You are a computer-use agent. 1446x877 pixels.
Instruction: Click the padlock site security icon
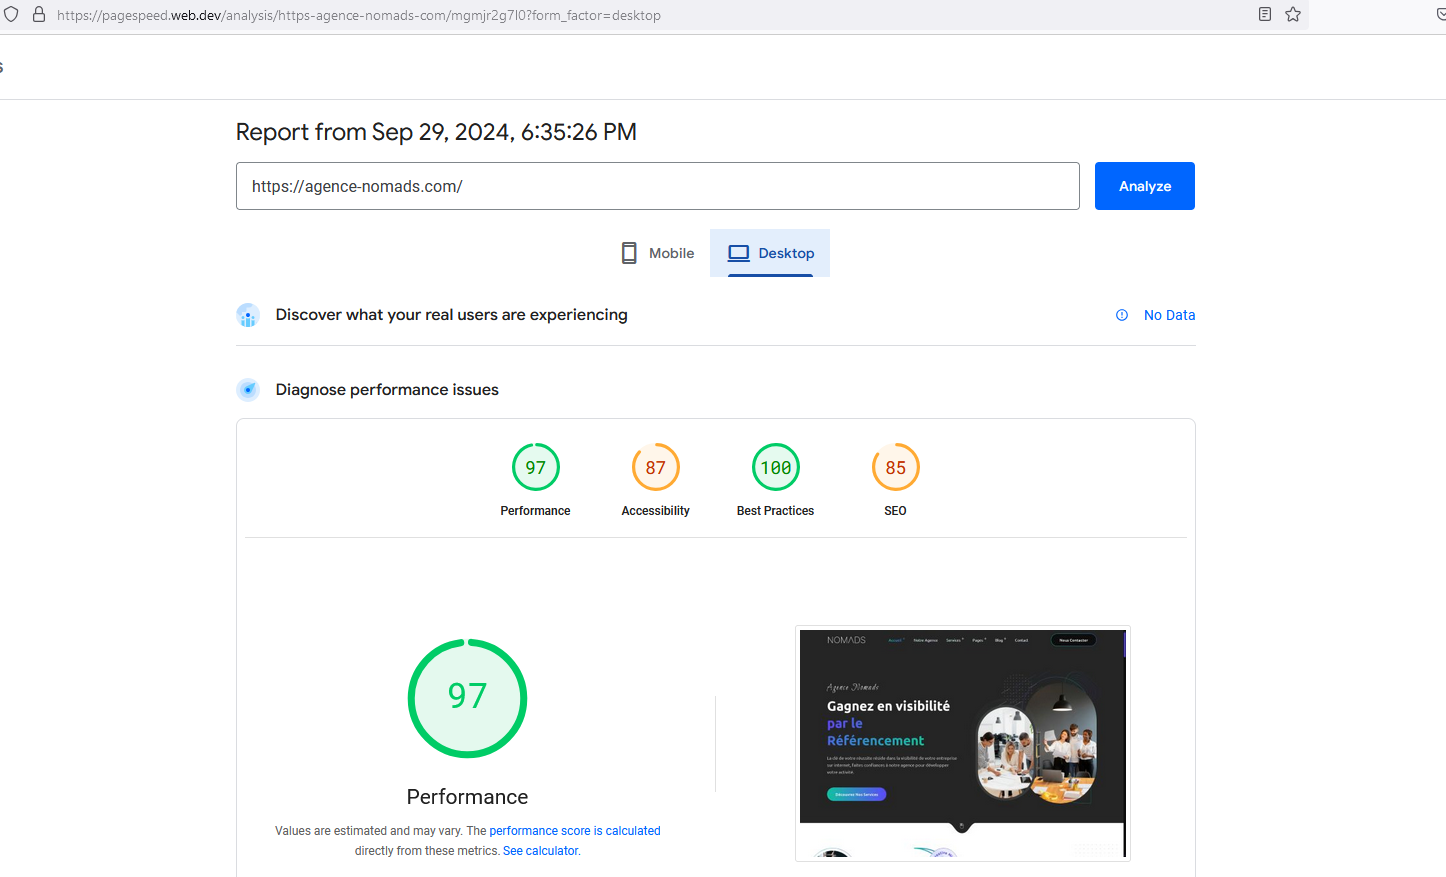click(39, 15)
